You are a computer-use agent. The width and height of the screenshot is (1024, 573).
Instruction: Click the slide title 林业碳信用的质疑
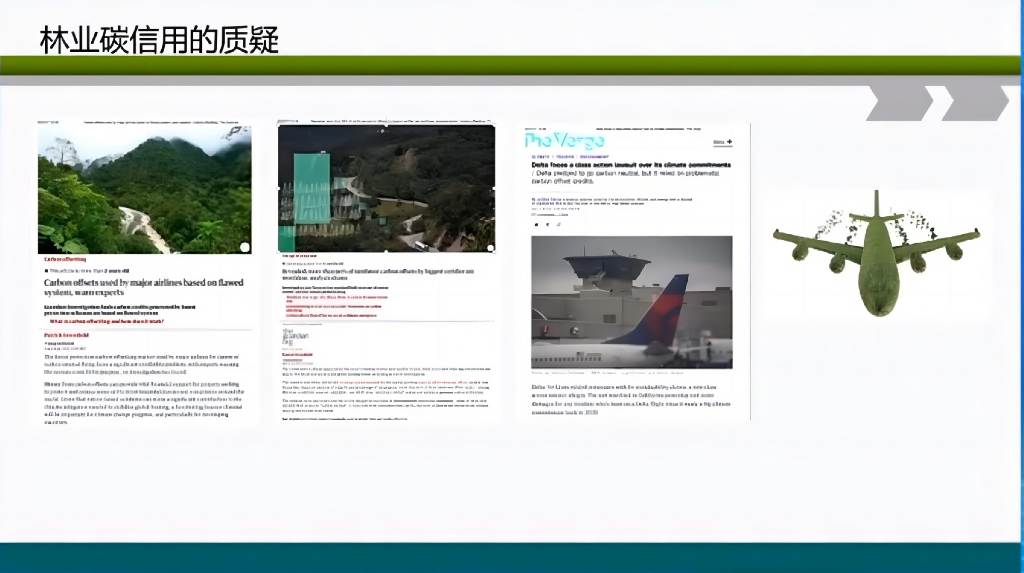click(x=159, y=40)
